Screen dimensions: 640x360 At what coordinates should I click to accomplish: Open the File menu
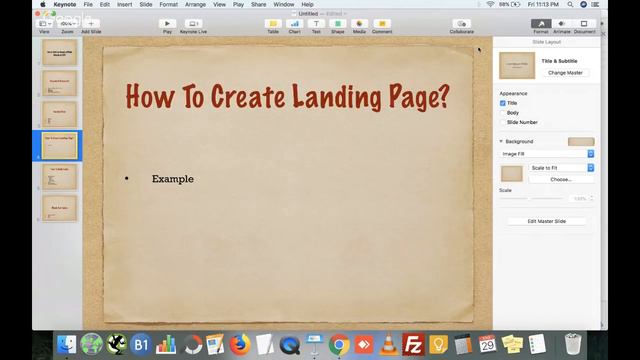pyautogui.click(x=88, y=4)
